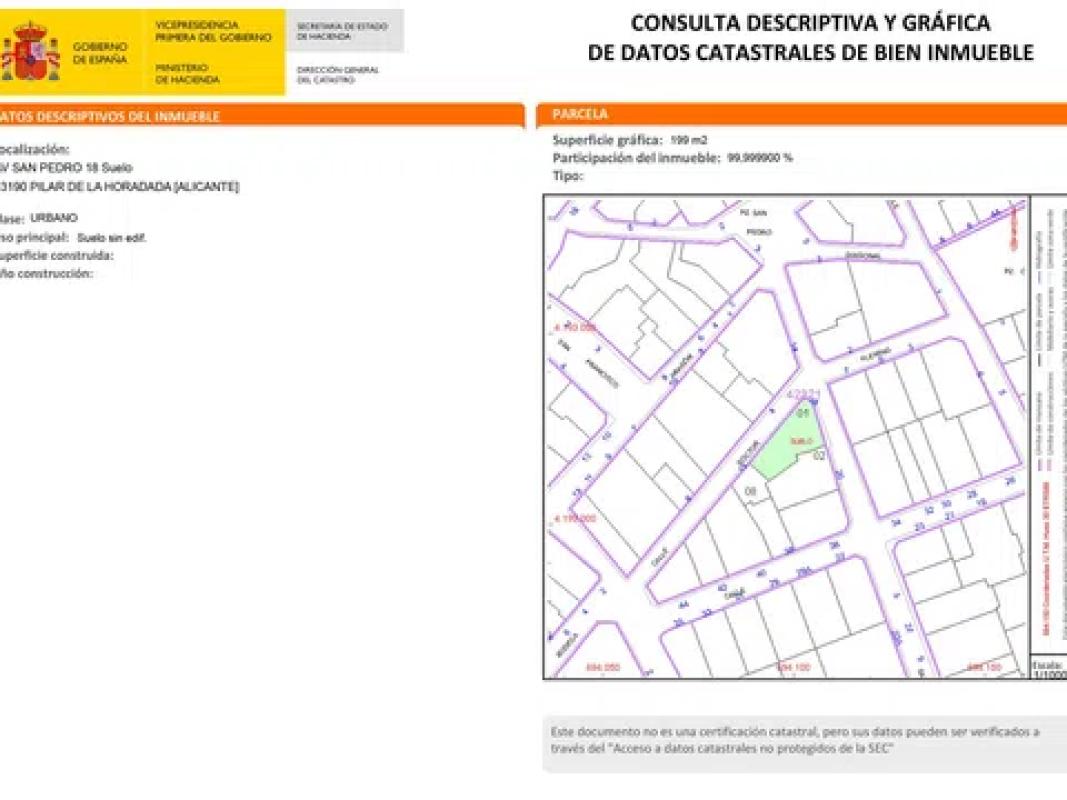Screen dimensions: 1067x800
Task: Click the 'Tipo:' label
Action: [x=568, y=176]
